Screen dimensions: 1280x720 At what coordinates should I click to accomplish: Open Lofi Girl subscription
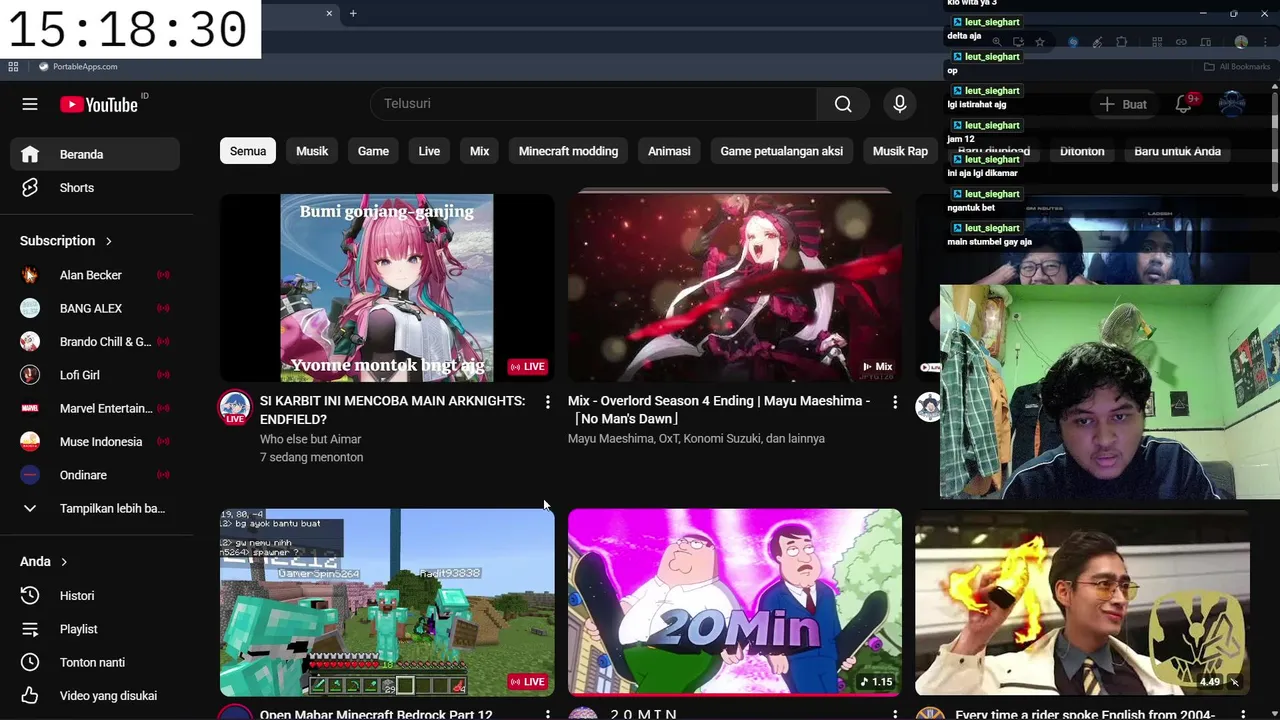click(x=95, y=375)
